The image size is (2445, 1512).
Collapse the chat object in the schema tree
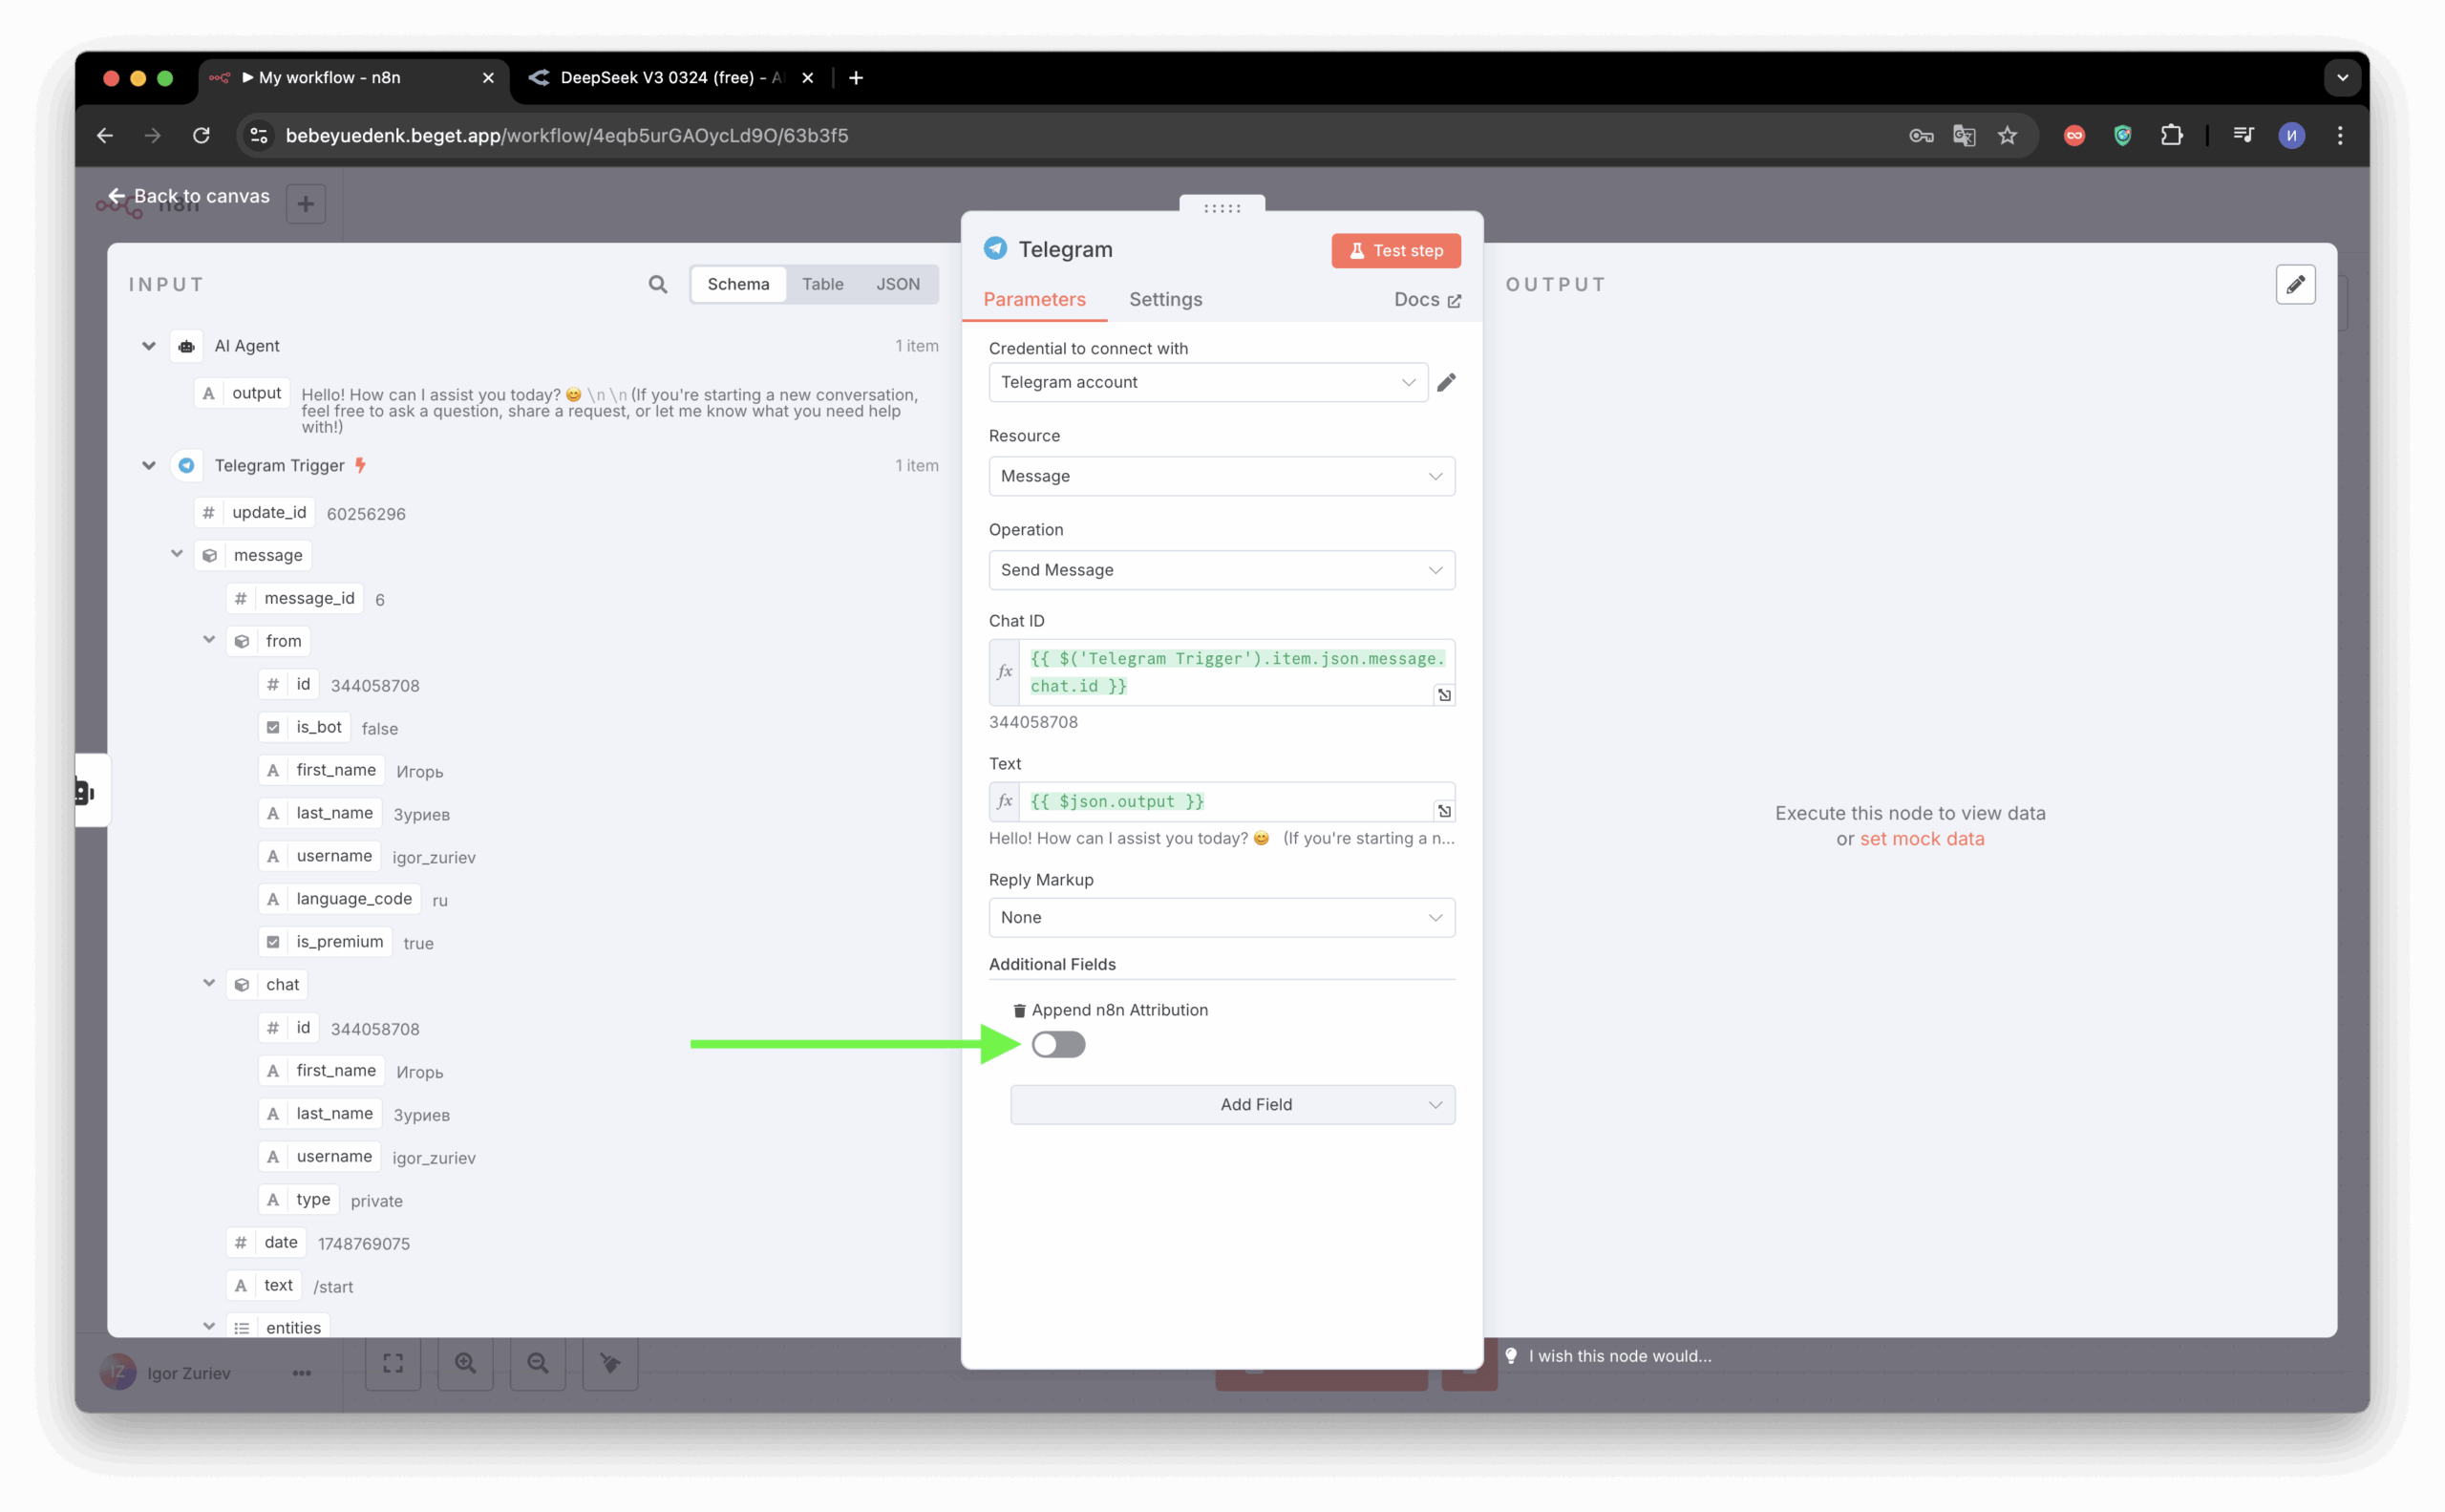[x=209, y=983]
